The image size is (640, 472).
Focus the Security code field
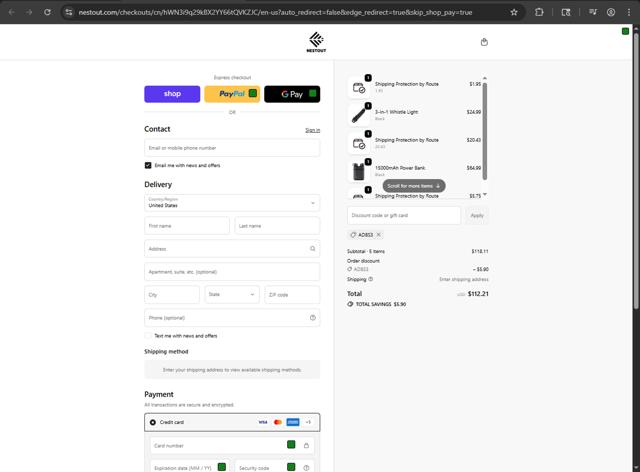coord(274,468)
